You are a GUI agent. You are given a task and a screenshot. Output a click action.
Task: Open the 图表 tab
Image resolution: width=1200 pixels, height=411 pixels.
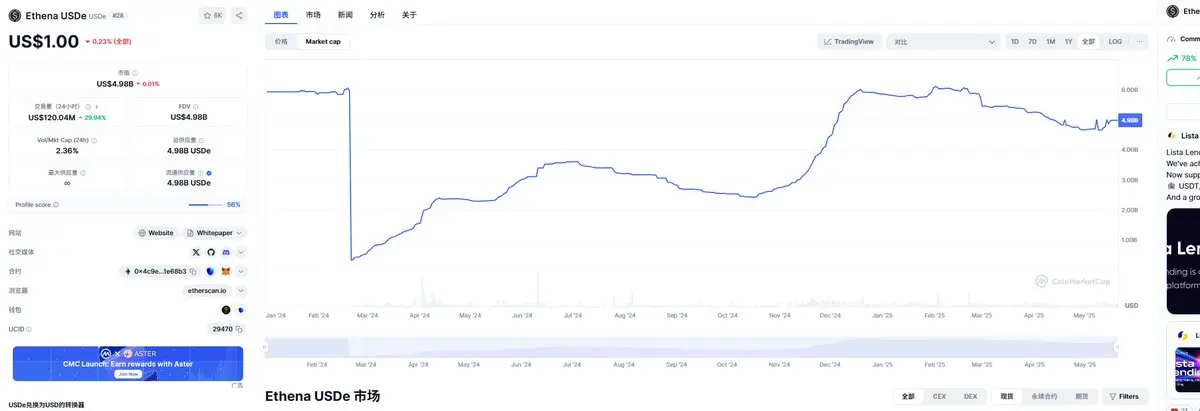click(282, 15)
